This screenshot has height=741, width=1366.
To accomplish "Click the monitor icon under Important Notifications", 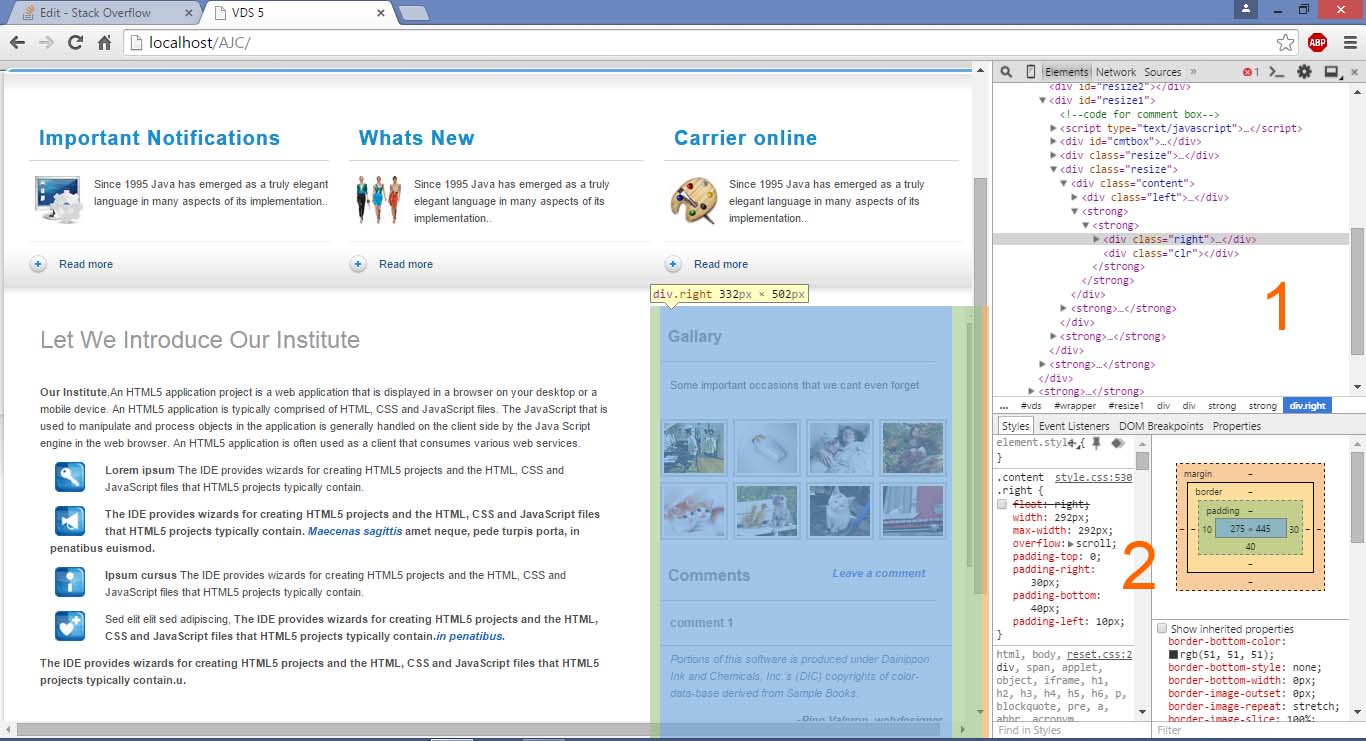I will (x=58, y=199).
